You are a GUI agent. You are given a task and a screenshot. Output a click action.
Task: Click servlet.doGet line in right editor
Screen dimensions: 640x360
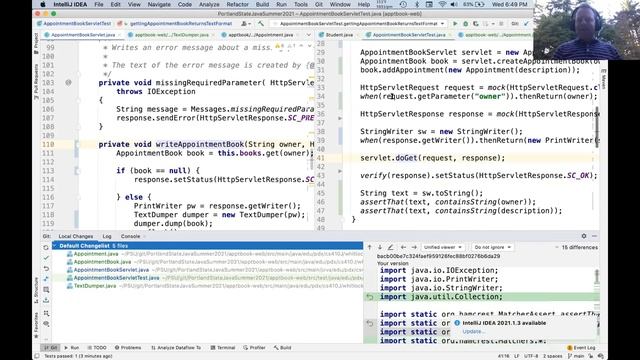pos(432,158)
